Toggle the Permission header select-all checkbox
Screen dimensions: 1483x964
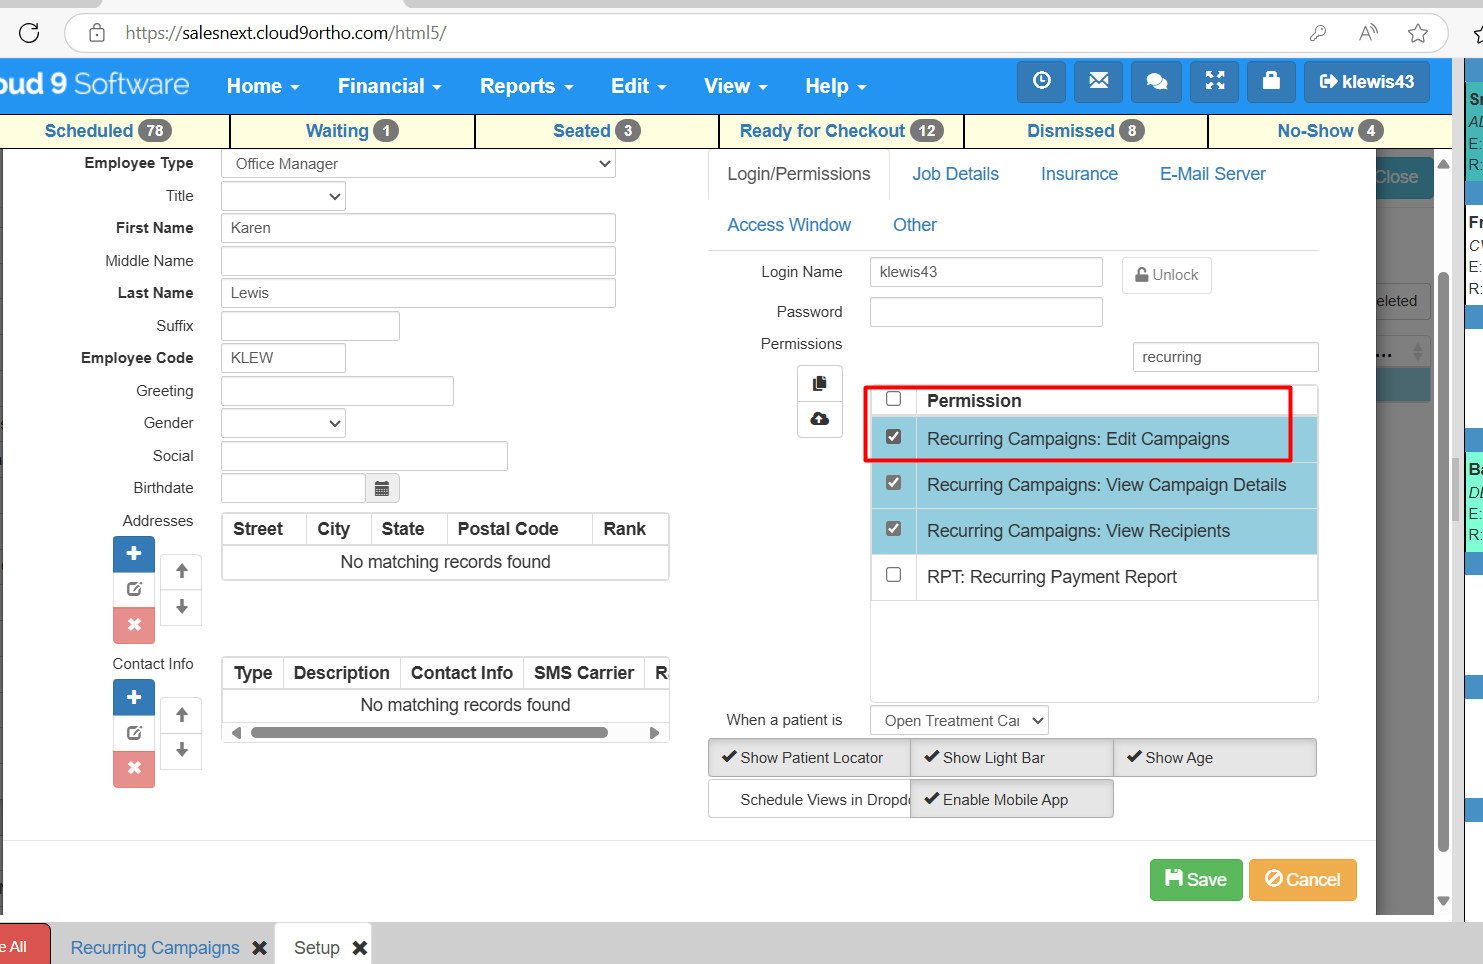(894, 399)
